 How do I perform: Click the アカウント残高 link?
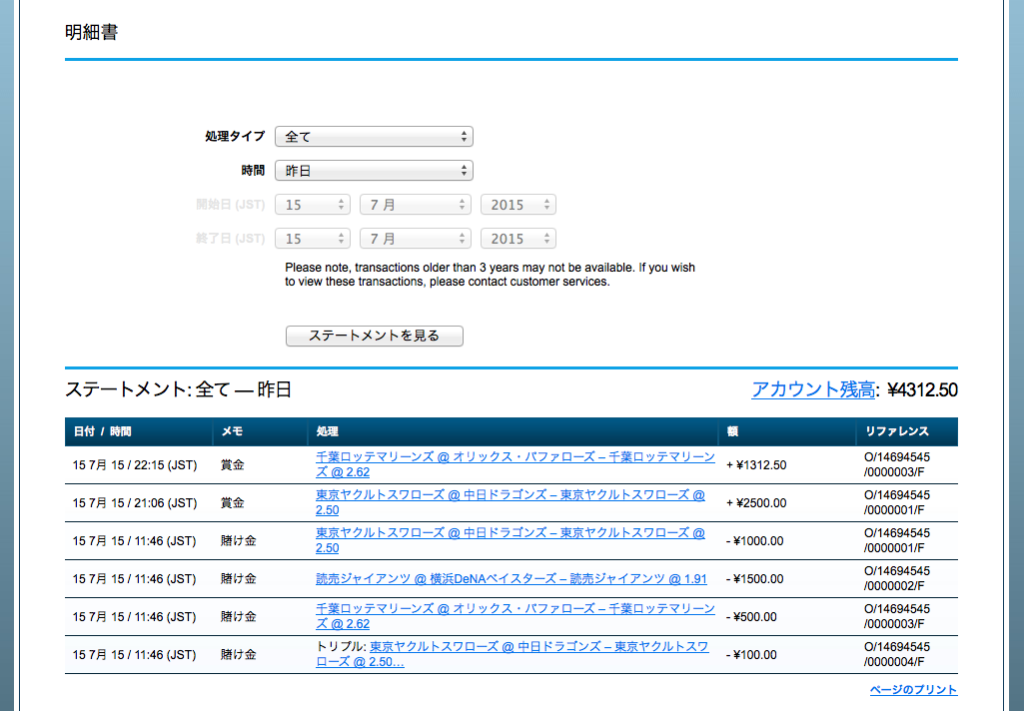pyautogui.click(x=812, y=390)
